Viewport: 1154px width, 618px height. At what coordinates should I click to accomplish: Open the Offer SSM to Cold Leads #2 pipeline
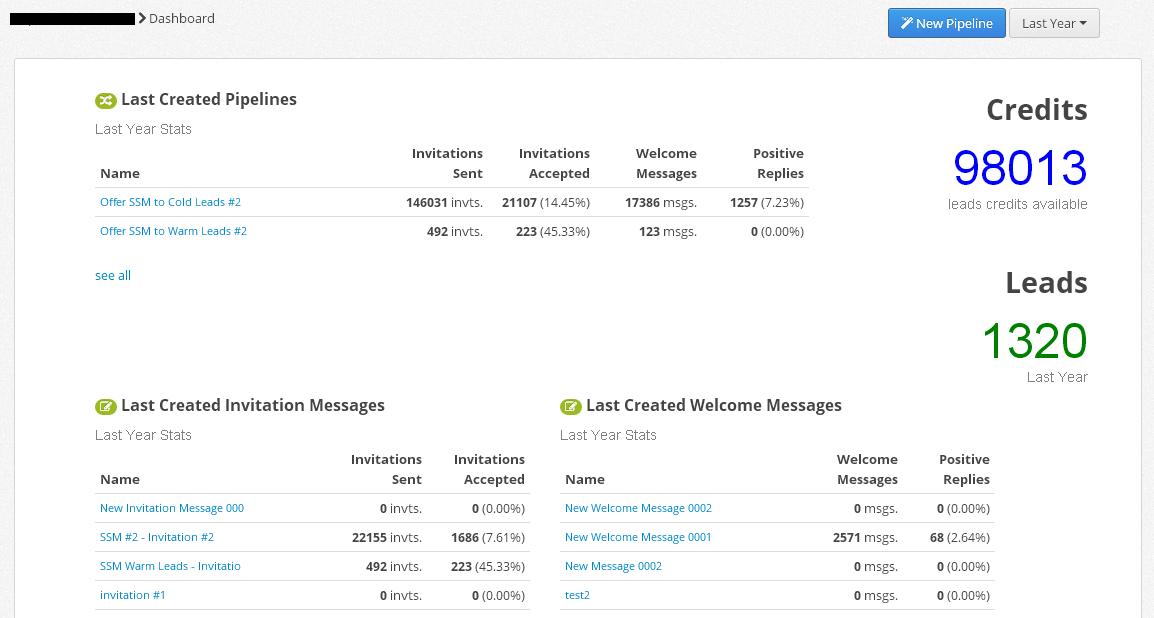pos(170,202)
